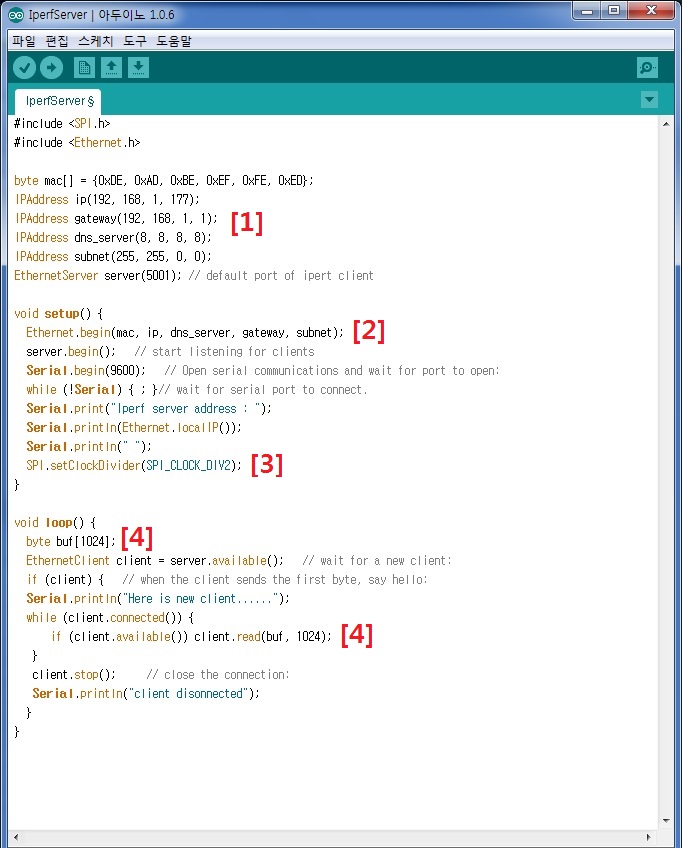This screenshot has width=682, height=848.
Task: Click 'Serial.println(Ethernet.localIP());' line
Action: [134, 427]
